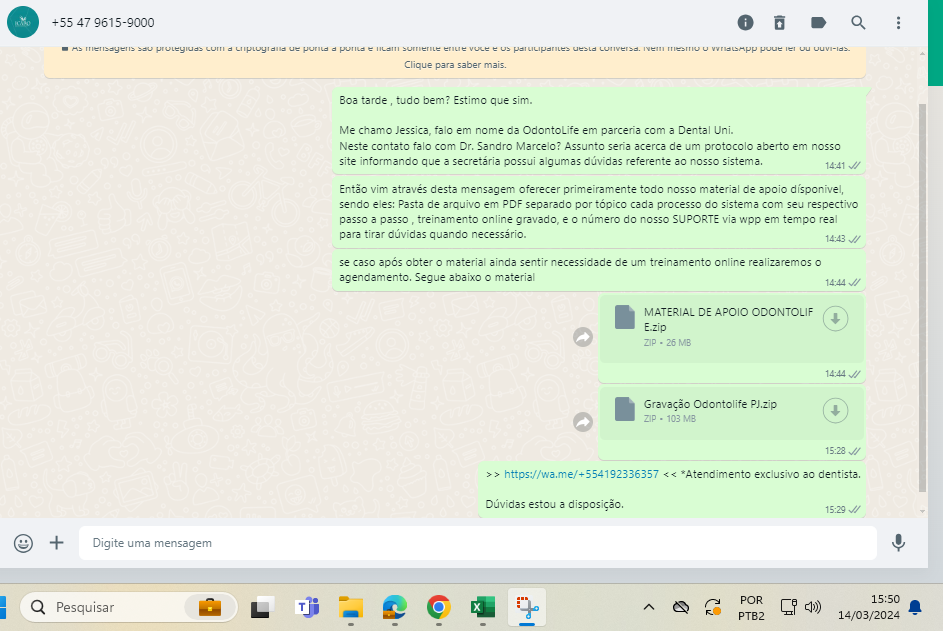Click 'Clique para saber mais' encryption notice
This screenshot has height=631, width=943.
coord(455,65)
